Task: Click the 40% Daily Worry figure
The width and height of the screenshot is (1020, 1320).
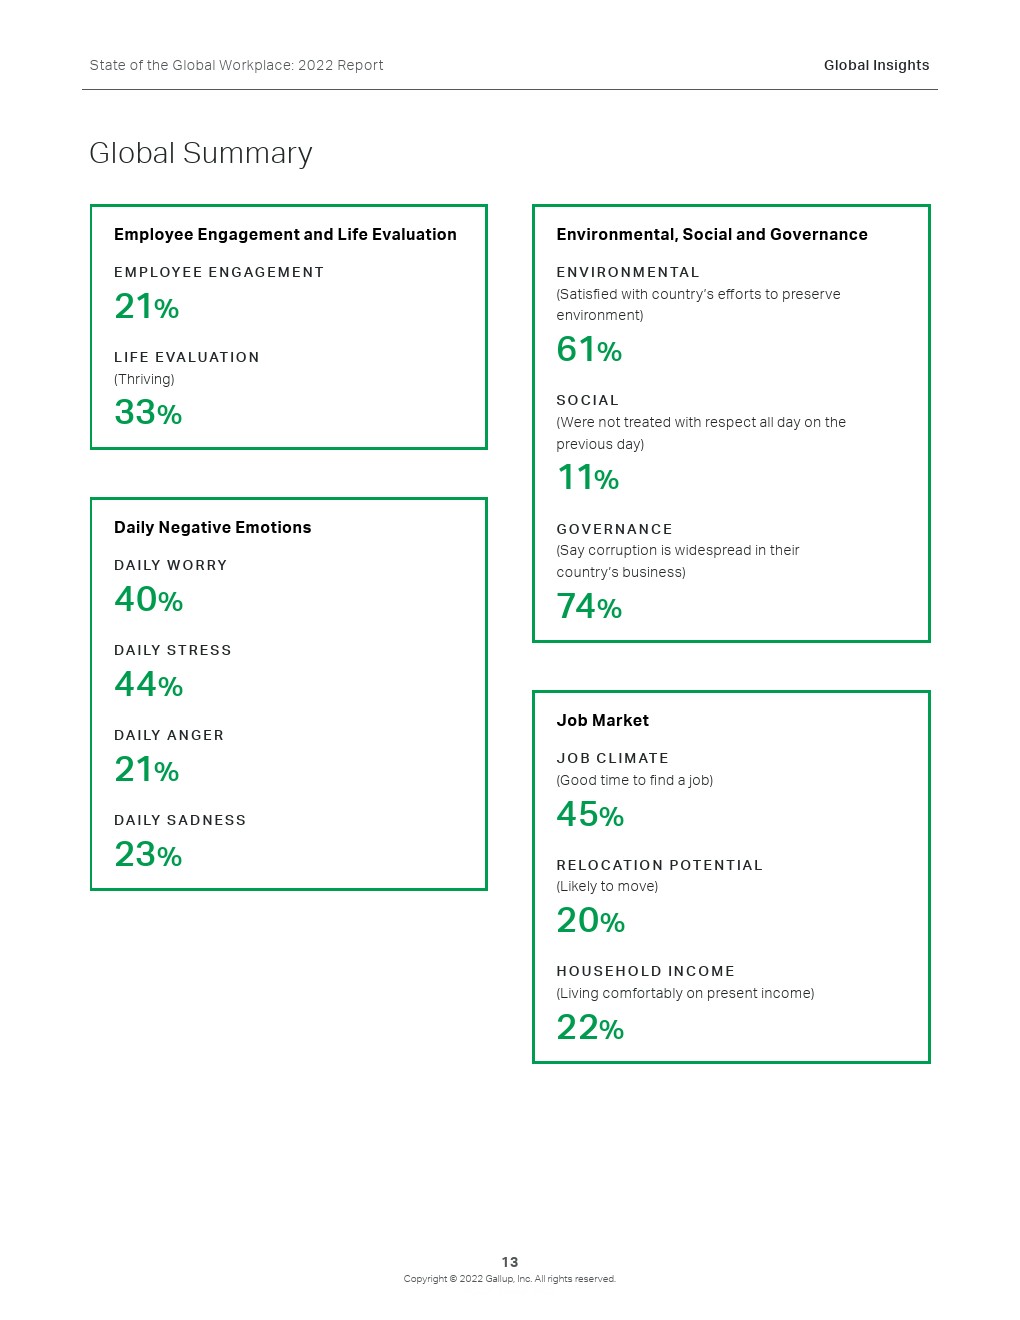Action: click(x=148, y=599)
